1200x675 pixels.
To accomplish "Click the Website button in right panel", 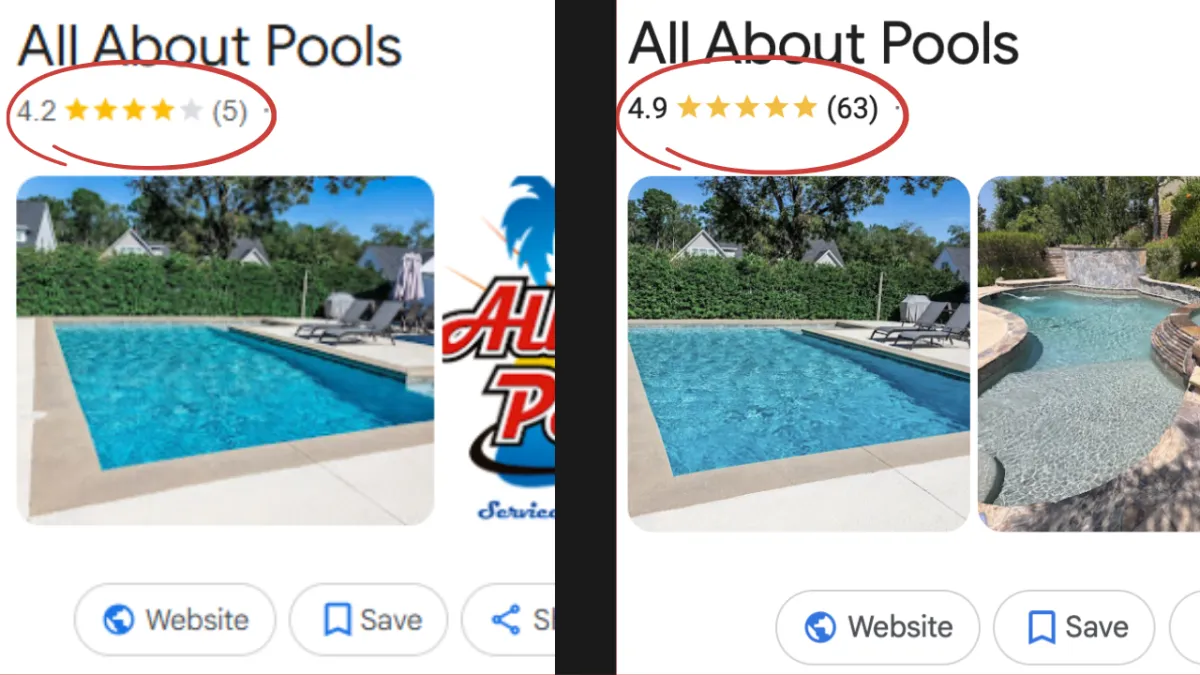I will pos(878,627).
